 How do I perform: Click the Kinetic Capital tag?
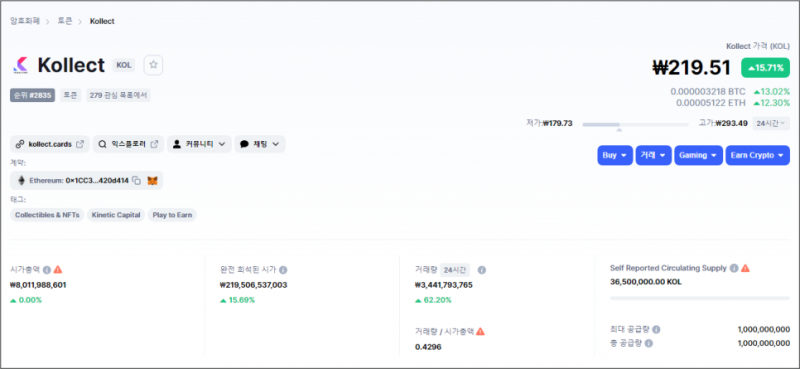[x=116, y=215]
